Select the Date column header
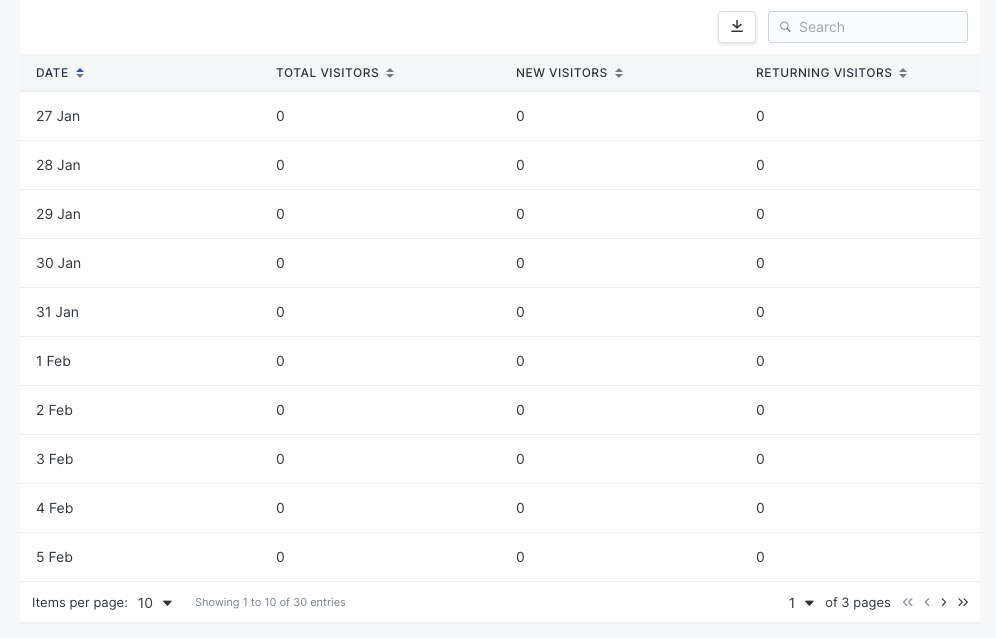Viewport: 996px width, 638px height. (53, 72)
